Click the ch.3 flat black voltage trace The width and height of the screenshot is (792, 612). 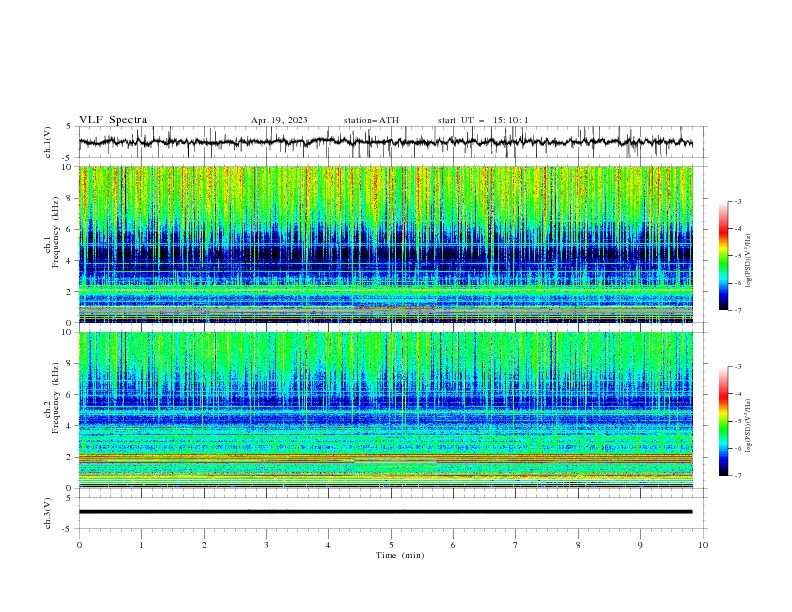click(385, 512)
